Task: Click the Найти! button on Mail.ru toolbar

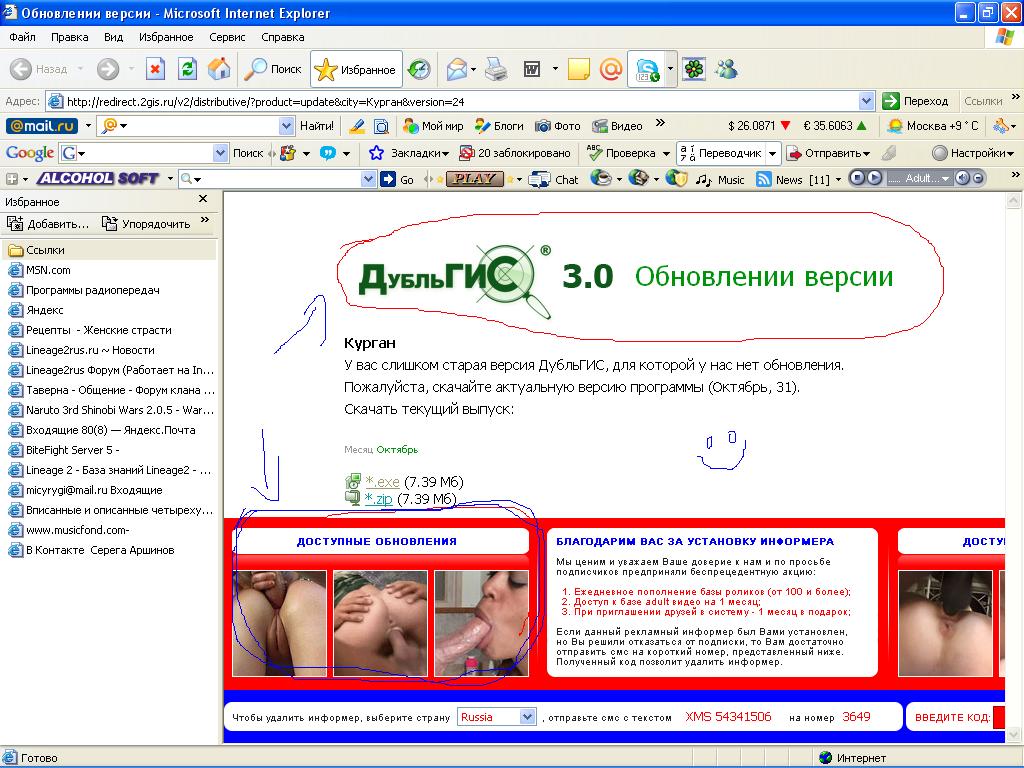Action: pyautogui.click(x=317, y=126)
